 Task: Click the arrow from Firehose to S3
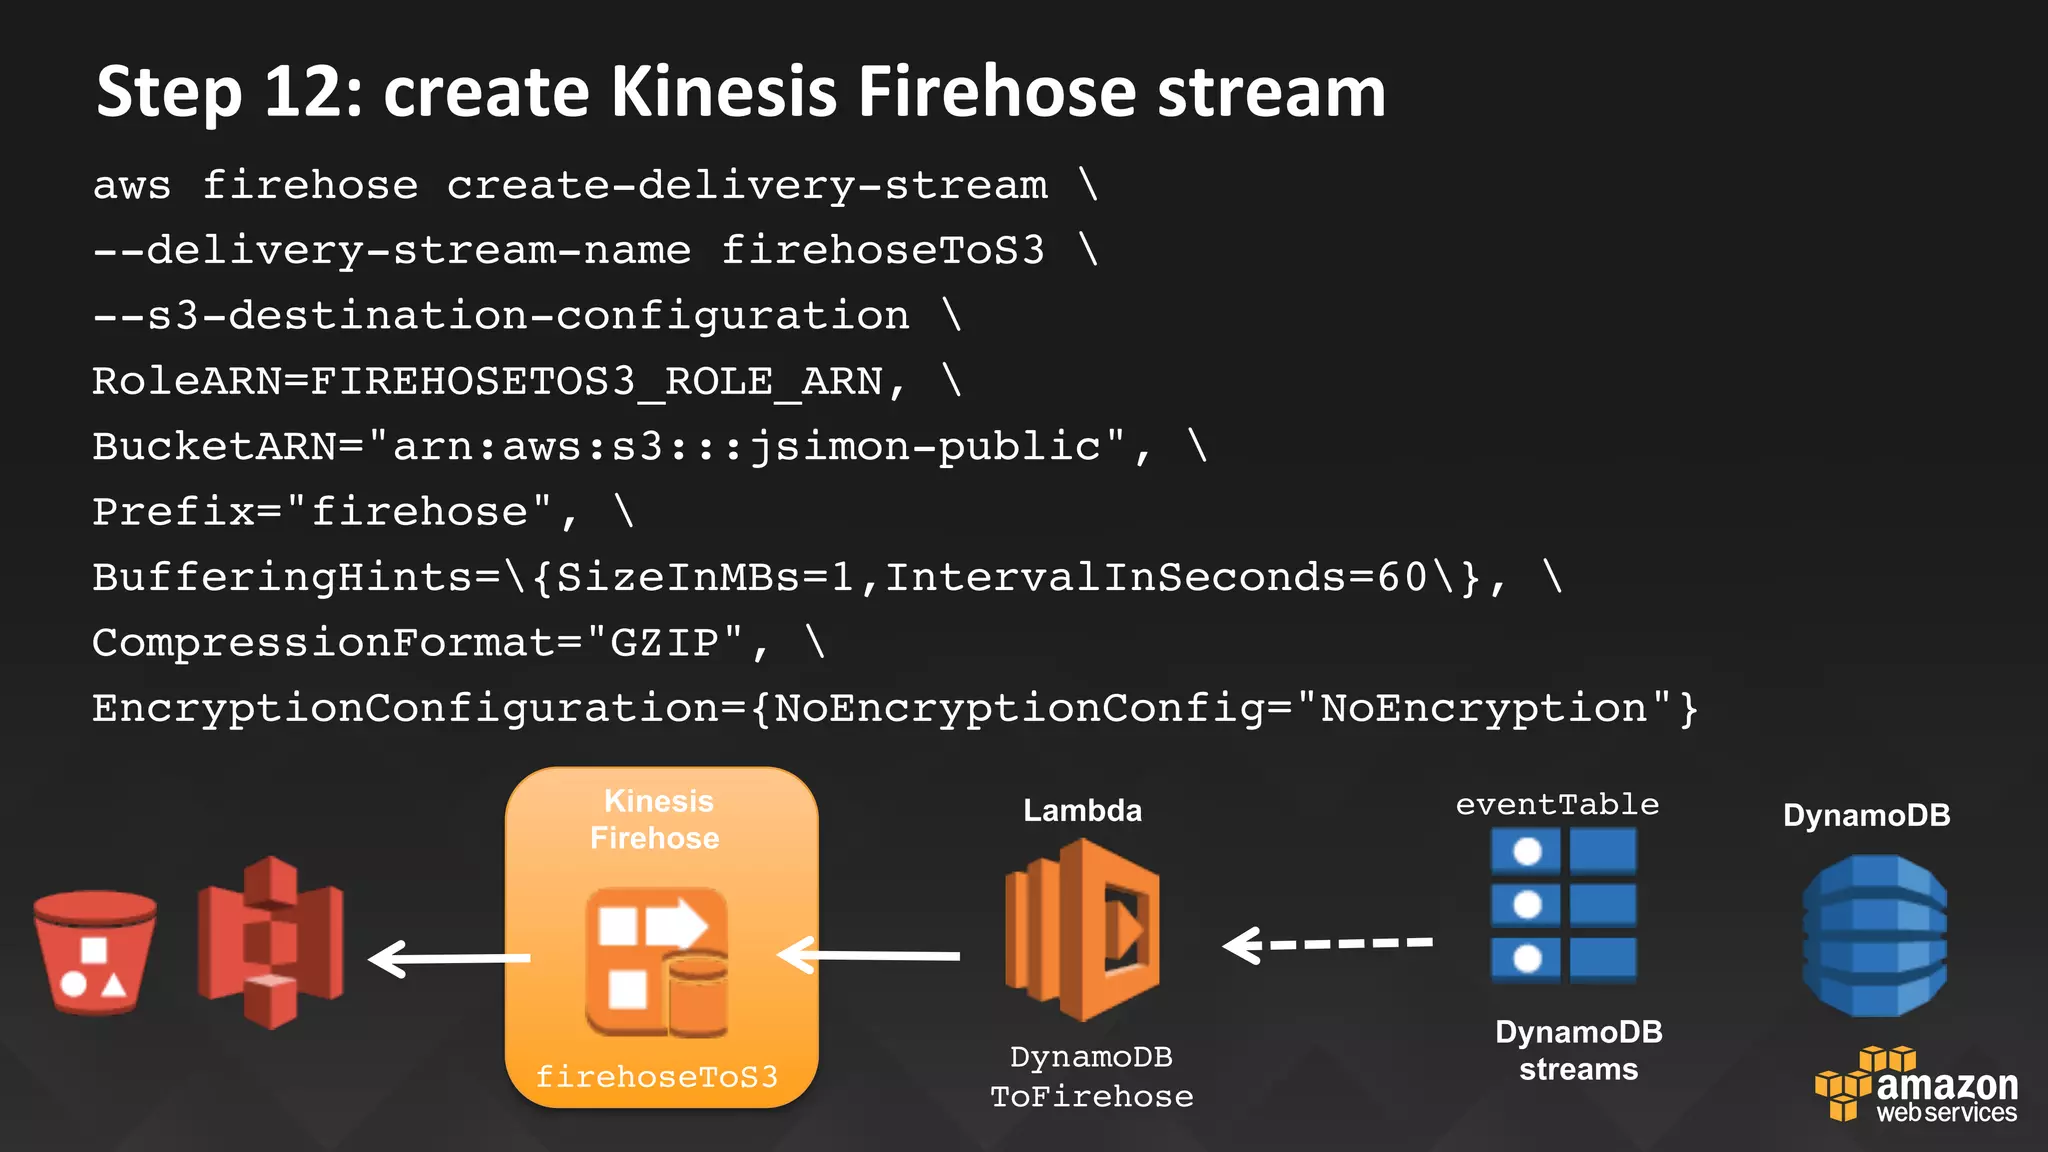tap(448, 958)
